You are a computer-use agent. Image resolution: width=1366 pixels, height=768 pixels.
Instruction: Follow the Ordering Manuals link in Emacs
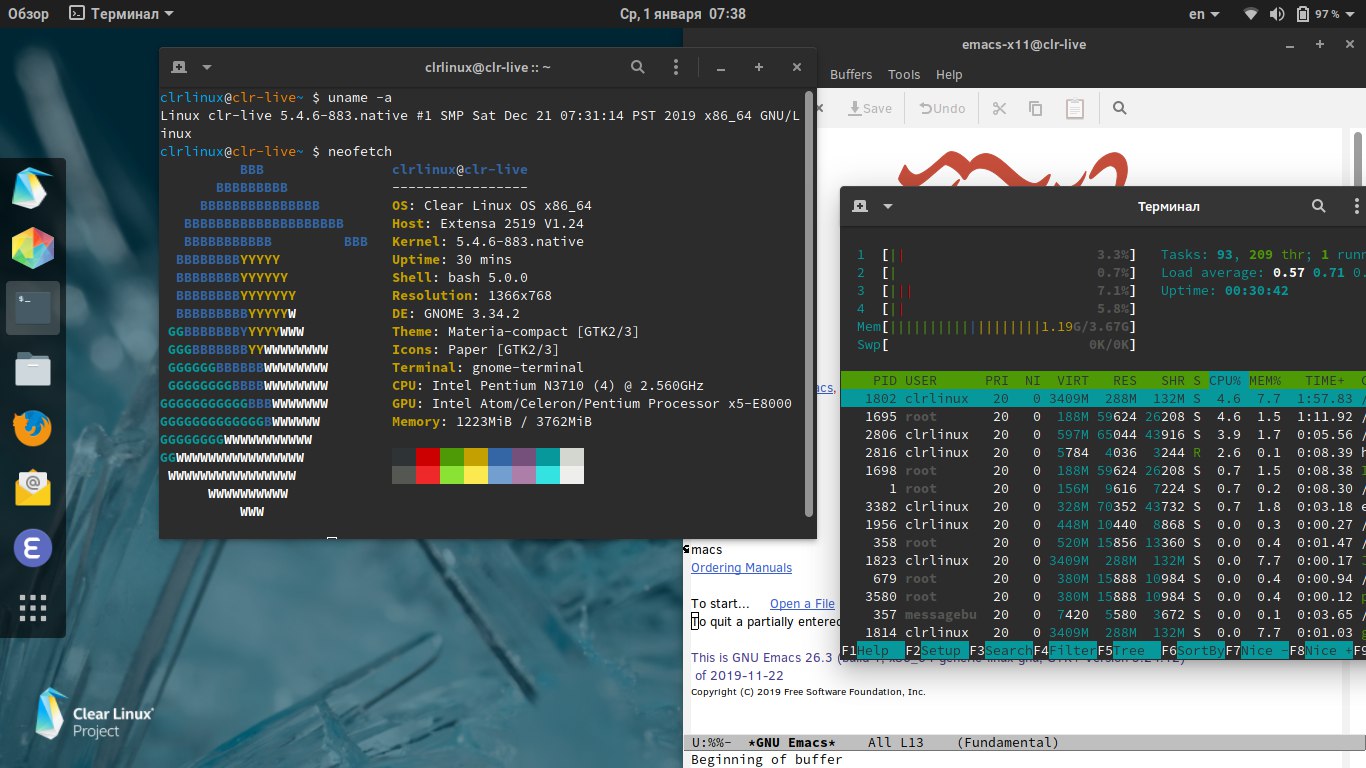[741, 568]
